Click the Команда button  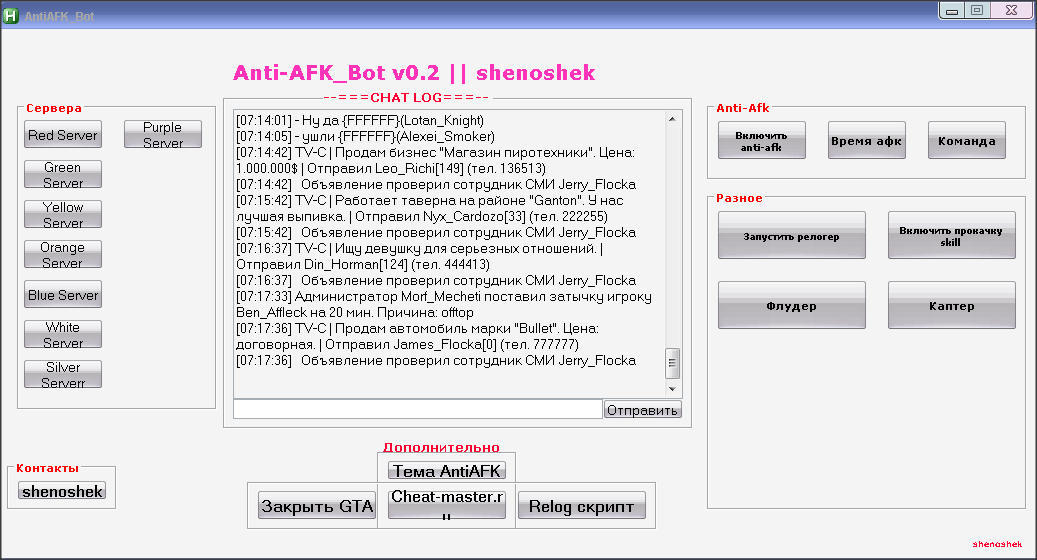pyautogui.click(x=966, y=141)
